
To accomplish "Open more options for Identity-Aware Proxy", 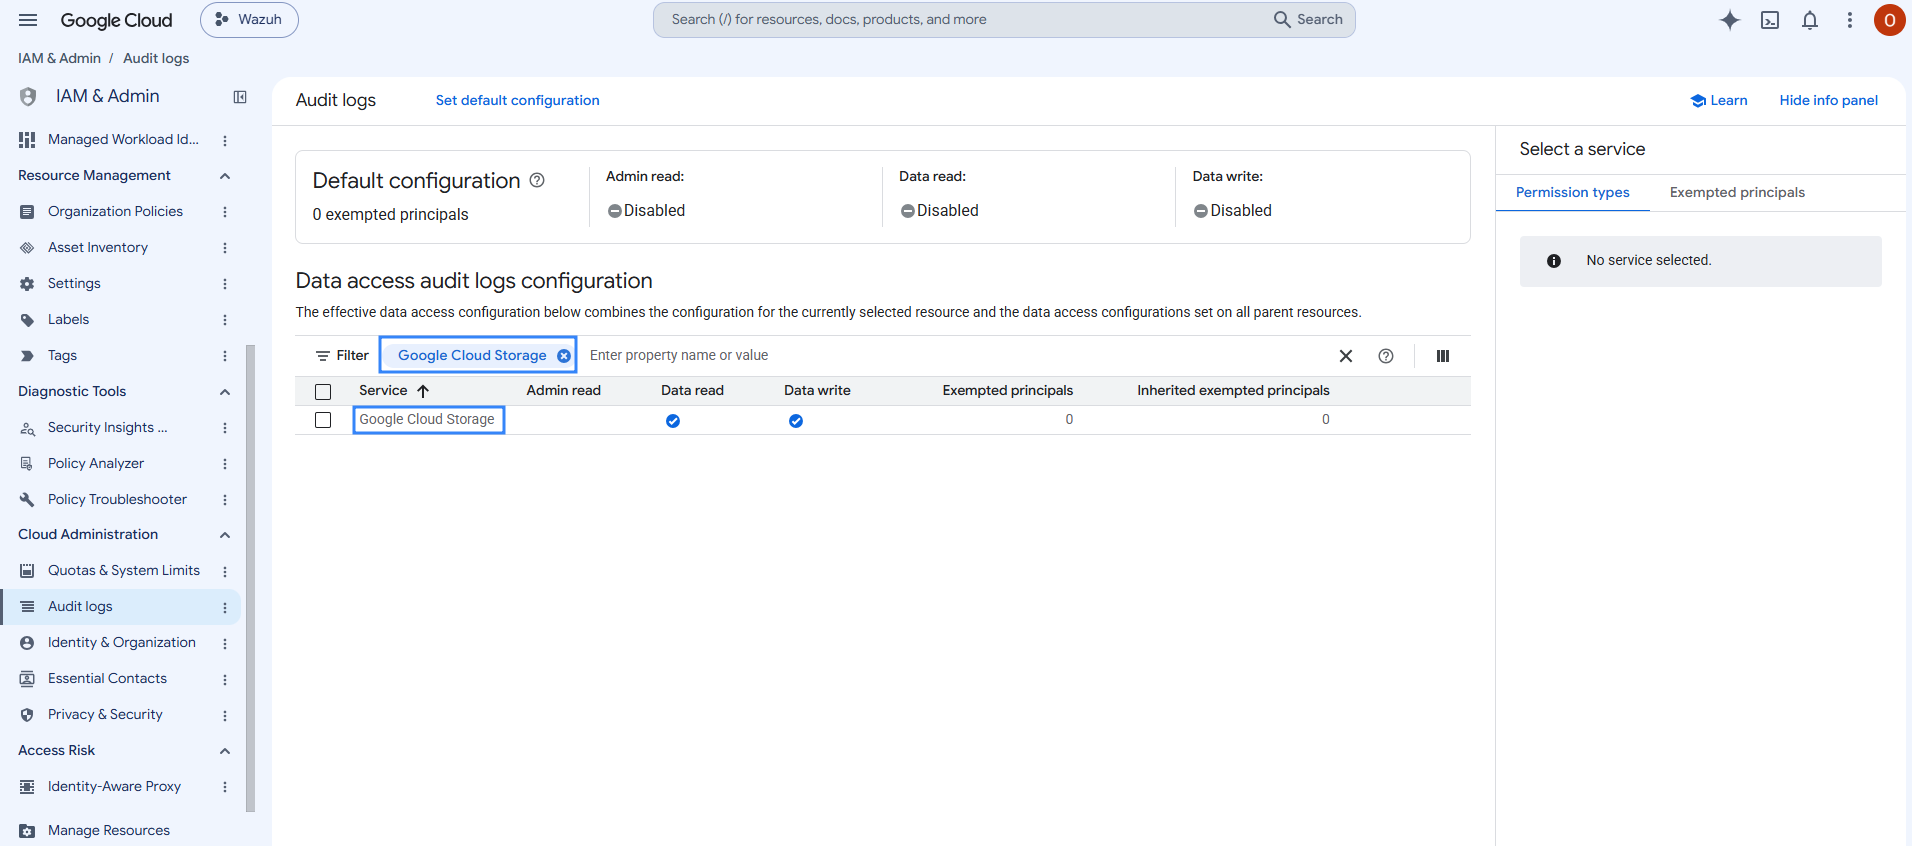I will click(x=225, y=787).
